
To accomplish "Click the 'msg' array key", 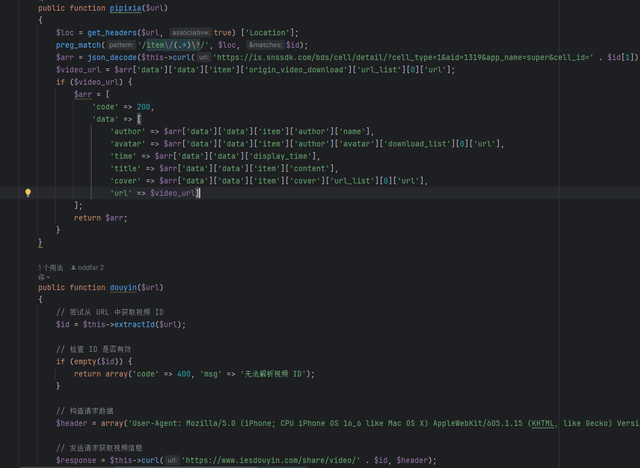I will [211, 374].
